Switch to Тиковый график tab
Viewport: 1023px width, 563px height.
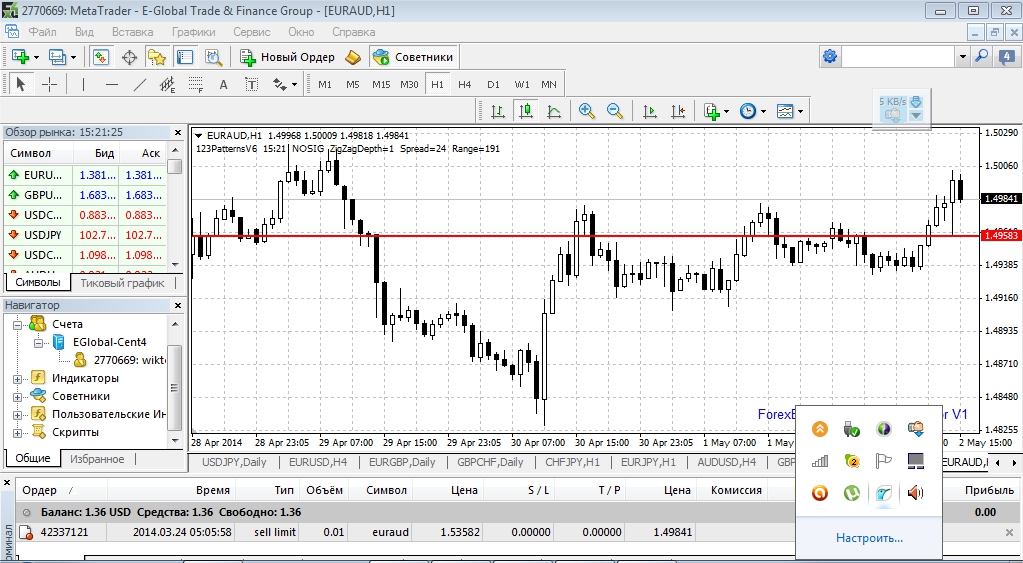tap(123, 282)
